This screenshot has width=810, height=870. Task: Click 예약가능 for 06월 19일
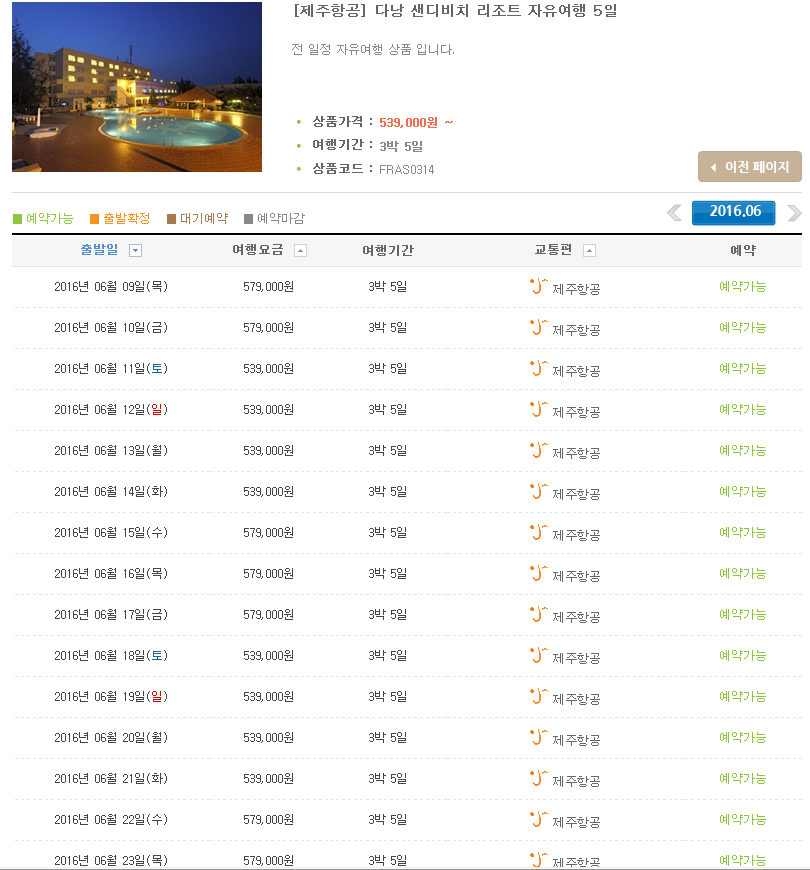click(742, 697)
